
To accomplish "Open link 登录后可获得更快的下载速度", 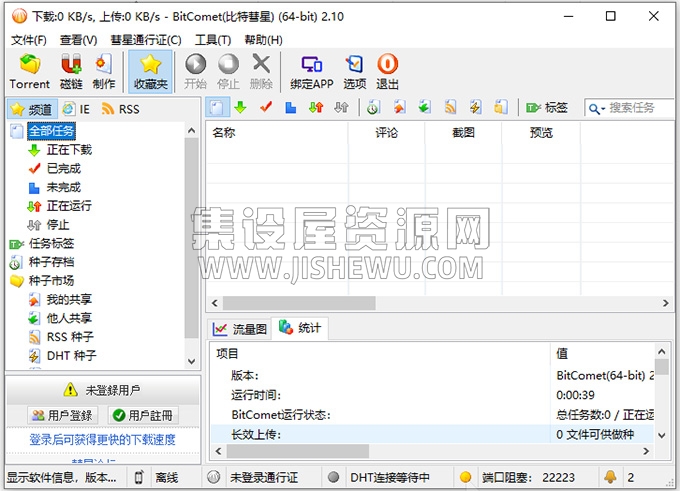I will coord(102,440).
